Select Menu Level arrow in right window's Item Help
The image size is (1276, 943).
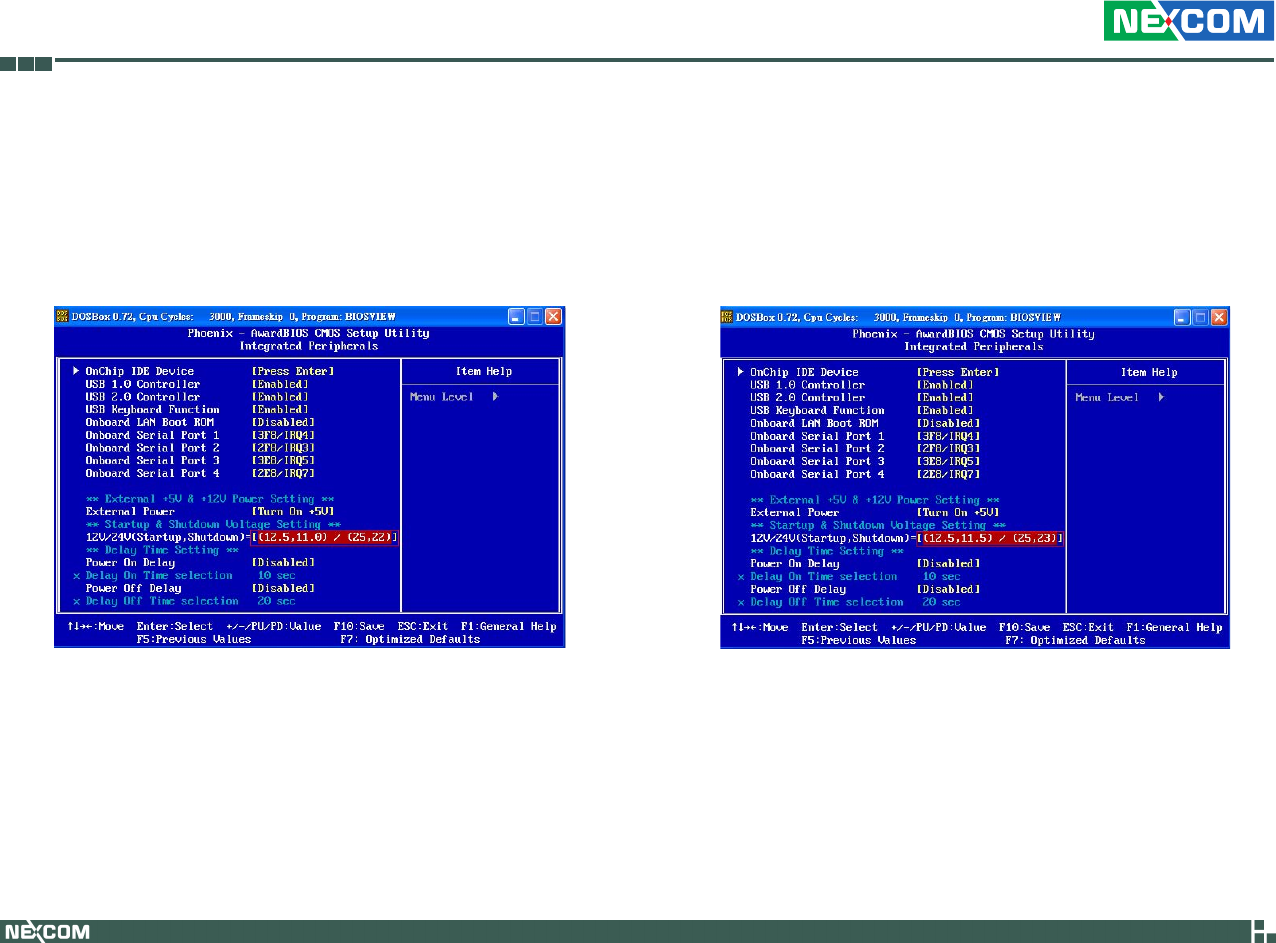pyautogui.click(x=1160, y=398)
